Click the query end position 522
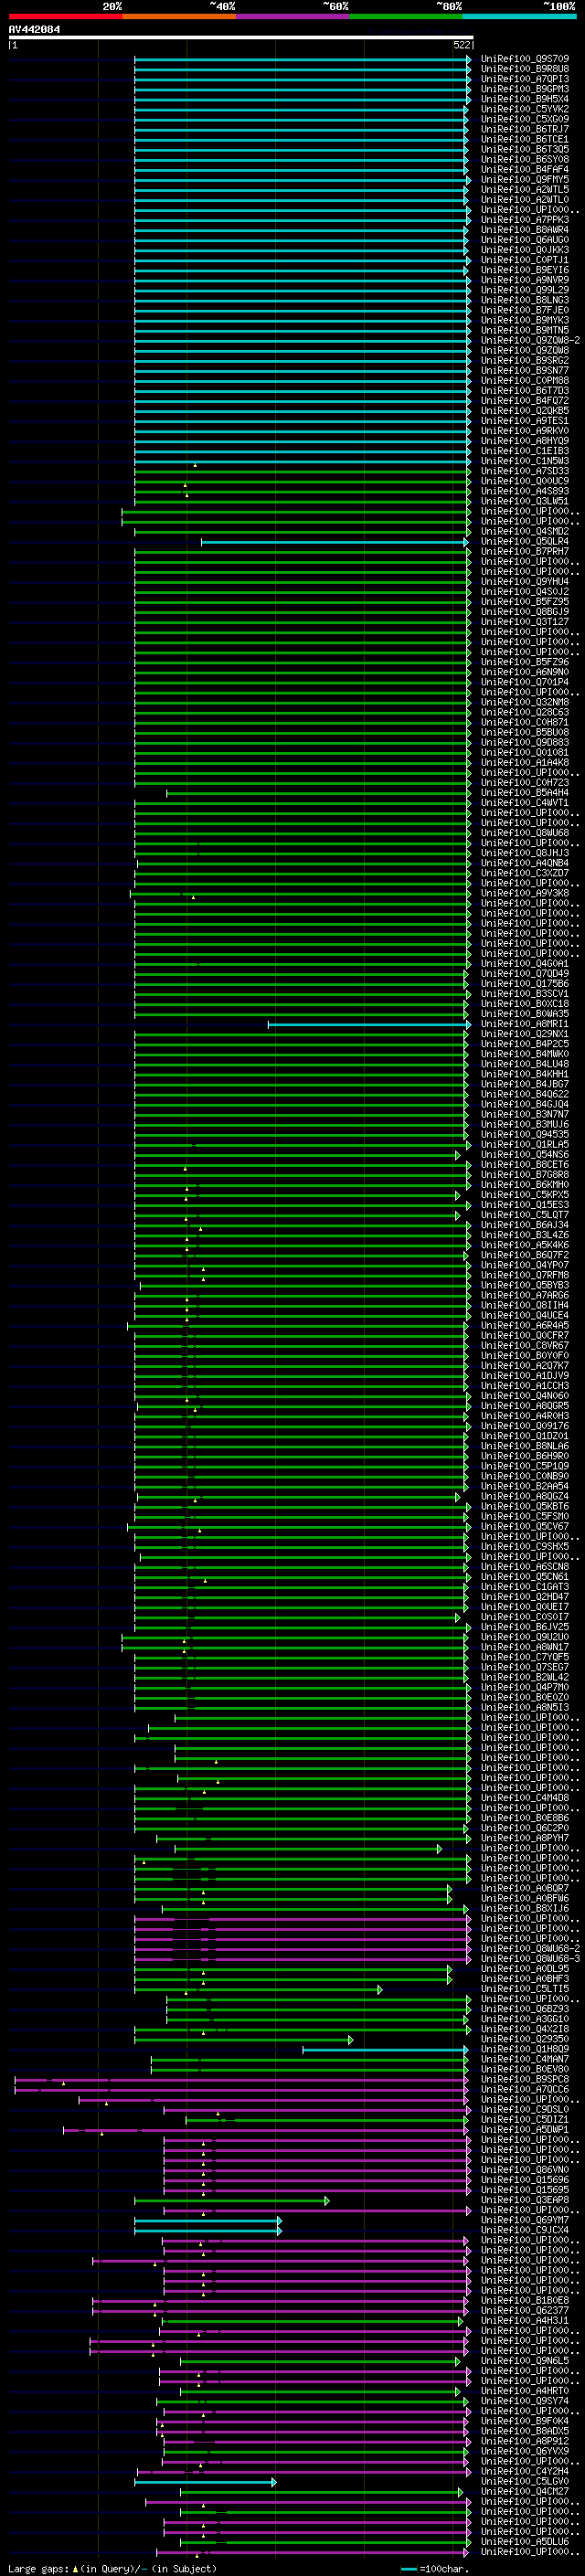 (462, 45)
